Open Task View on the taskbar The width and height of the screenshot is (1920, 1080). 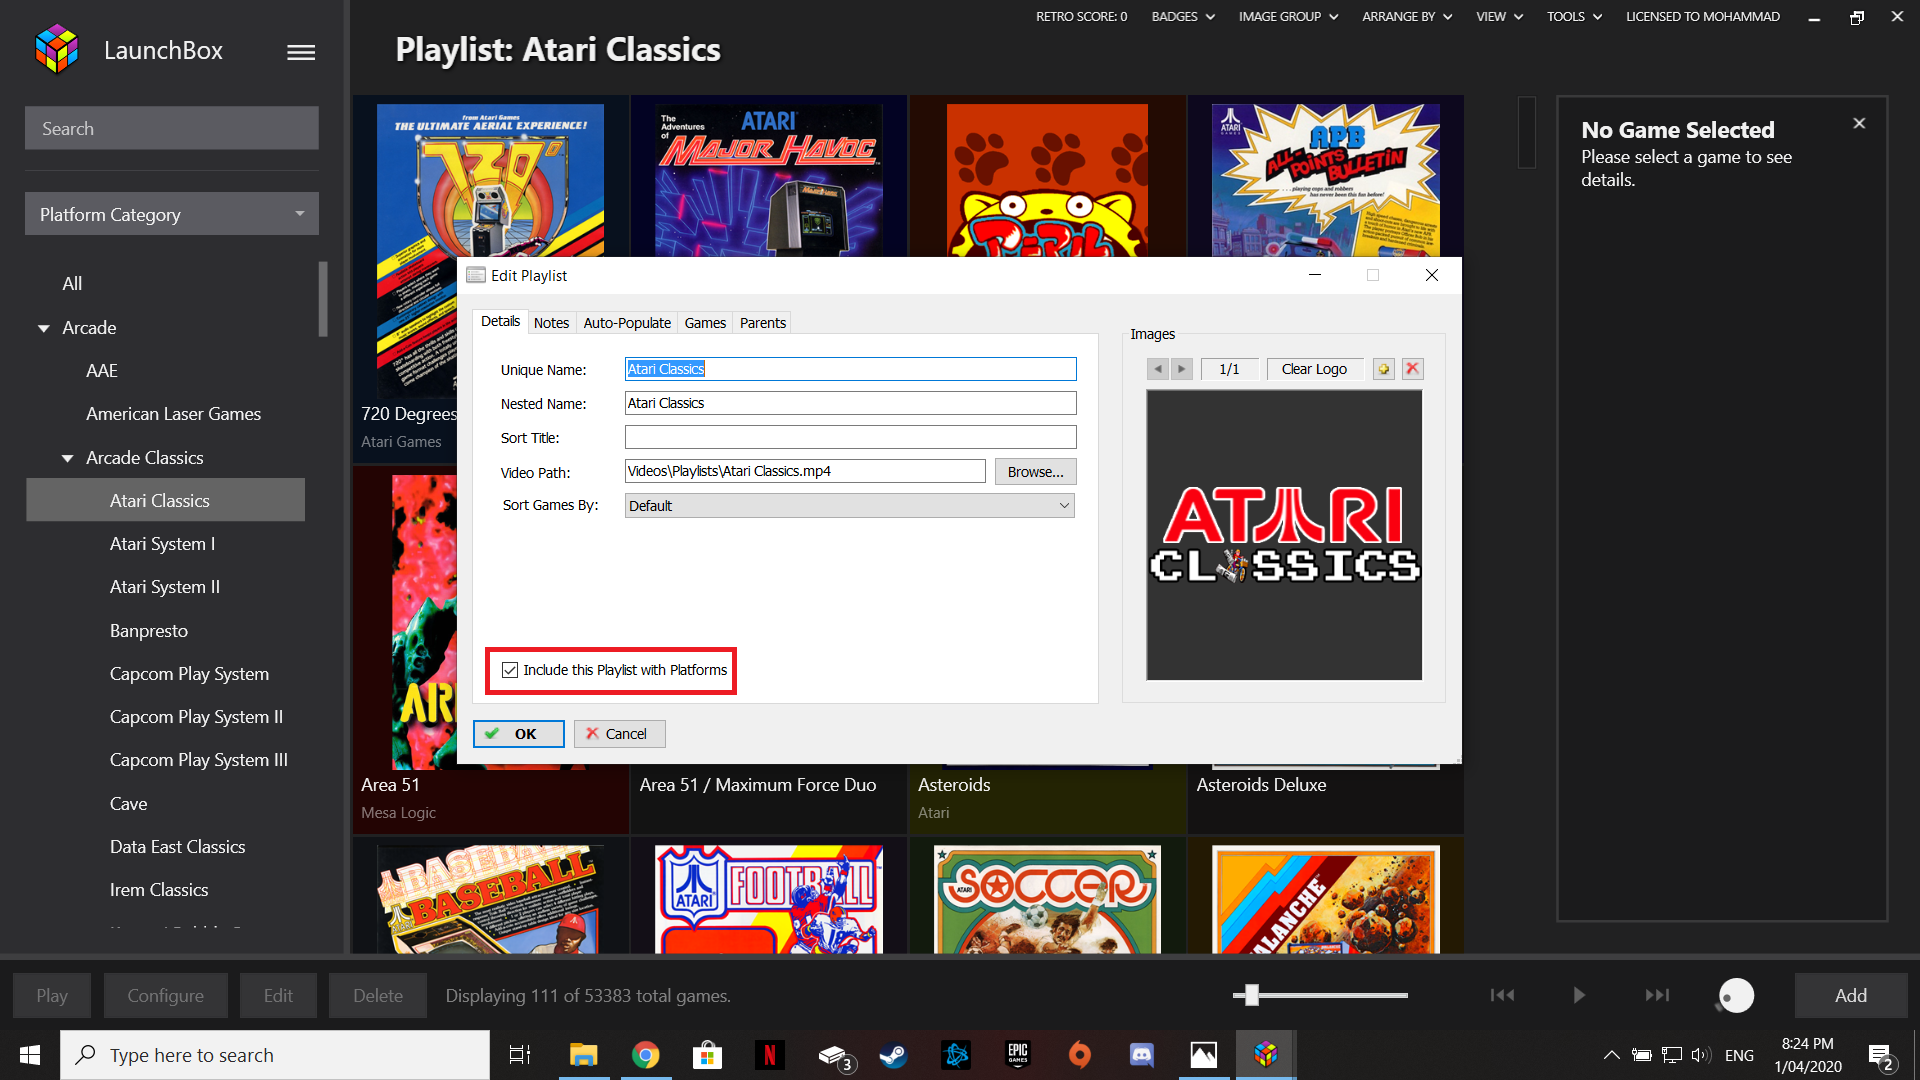click(x=520, y=1055)
